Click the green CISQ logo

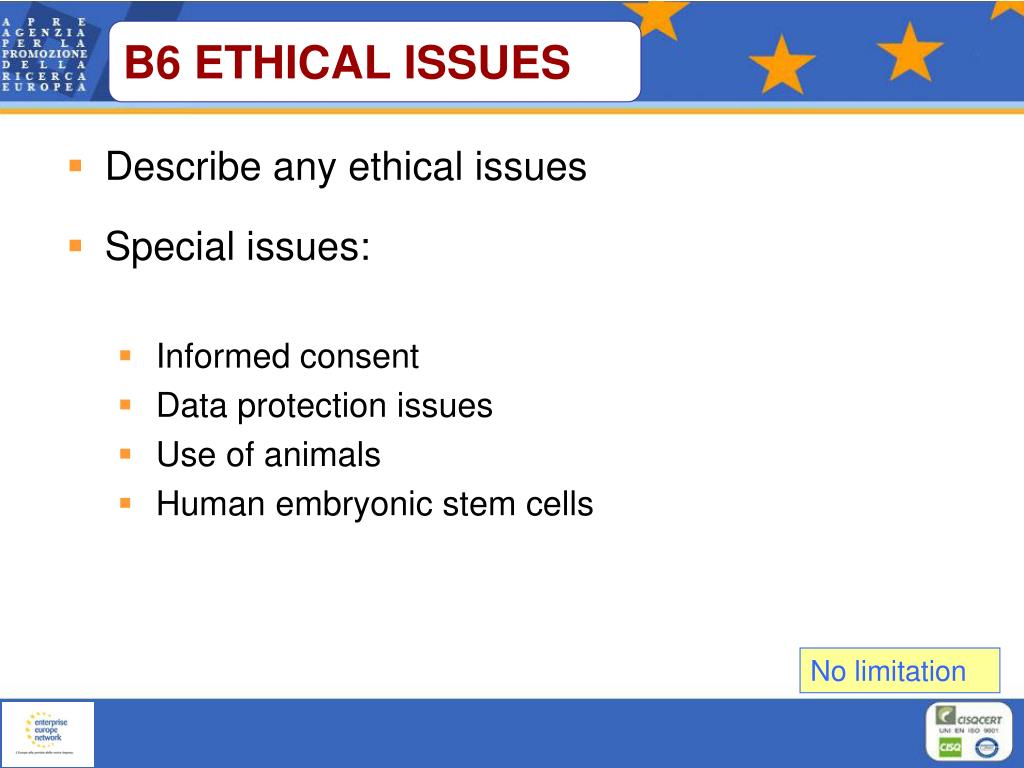(x=950, y=747)
